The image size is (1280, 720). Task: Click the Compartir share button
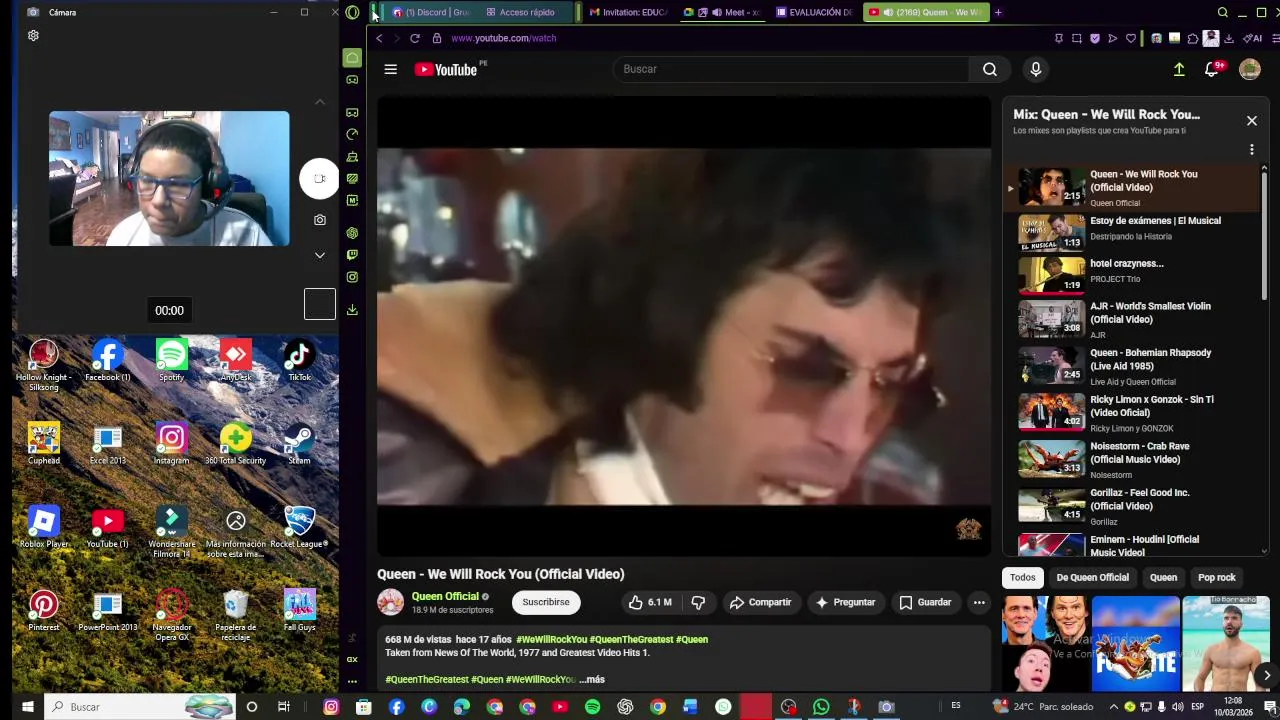tap(760, 602)
